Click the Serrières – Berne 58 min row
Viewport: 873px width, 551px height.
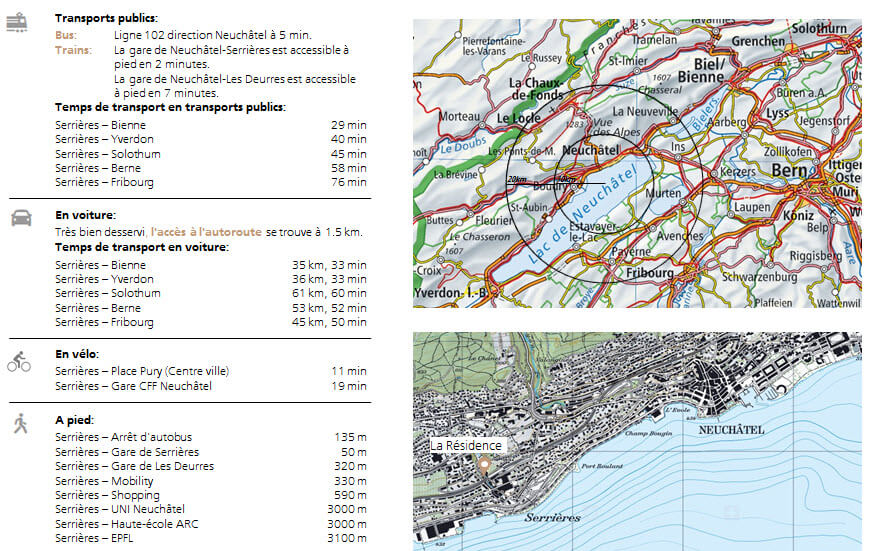[210, 168]
